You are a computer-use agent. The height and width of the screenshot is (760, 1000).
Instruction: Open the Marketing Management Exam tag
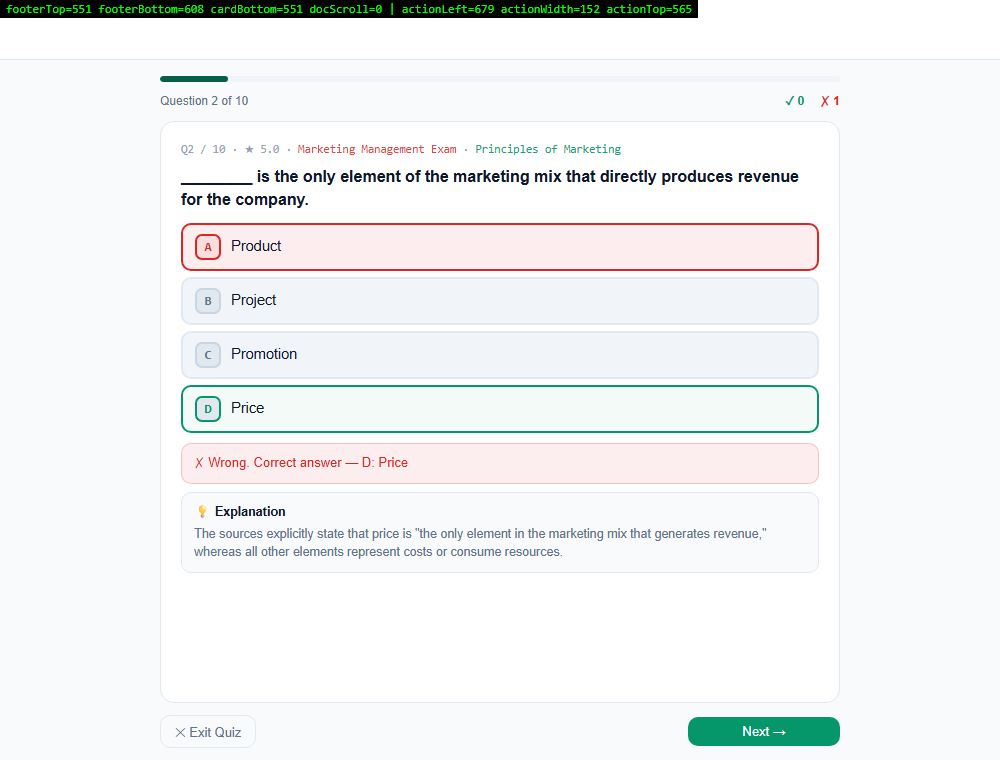click(x=377, y=149)
